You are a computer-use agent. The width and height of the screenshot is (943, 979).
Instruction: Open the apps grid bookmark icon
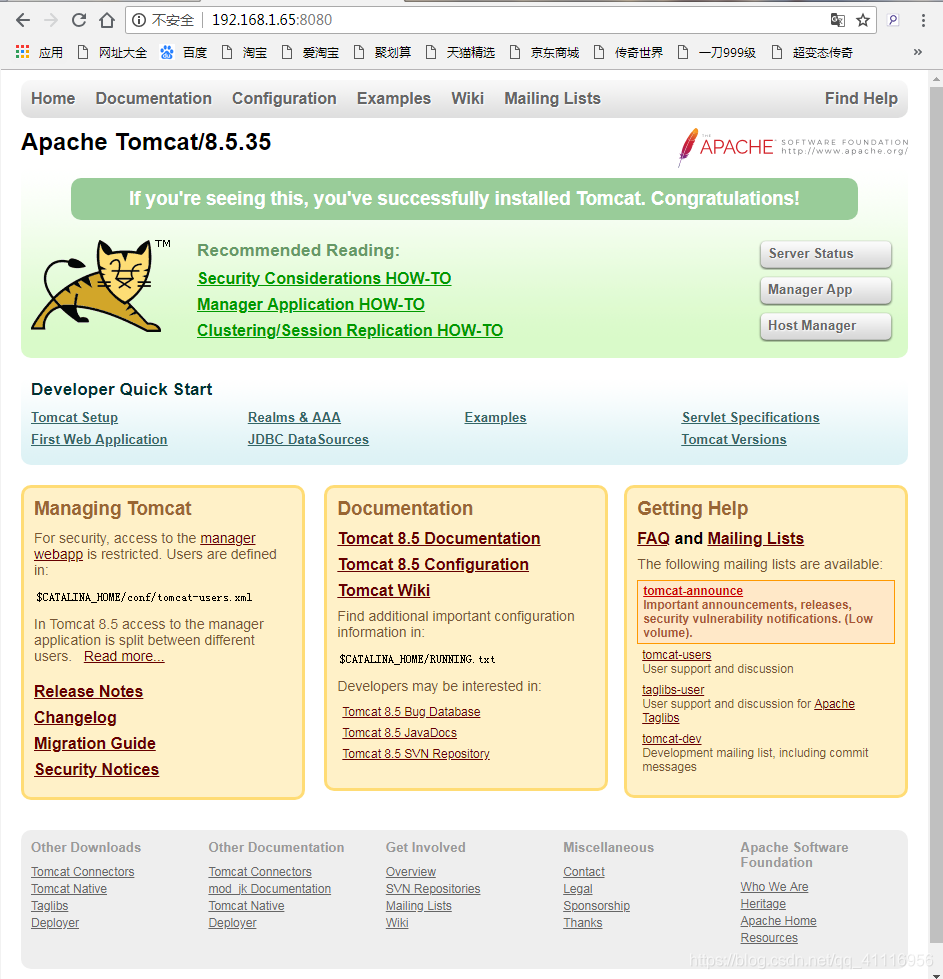(22, 52)
